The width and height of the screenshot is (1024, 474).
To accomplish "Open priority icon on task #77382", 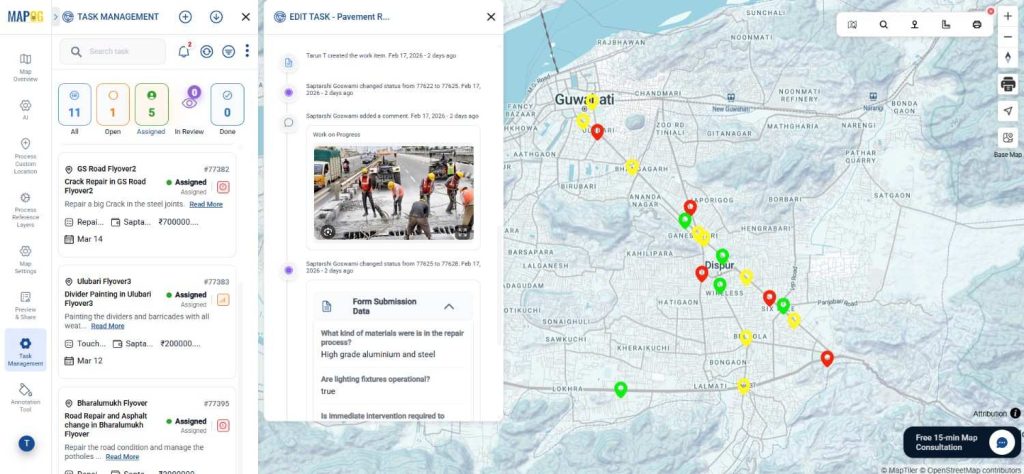I will (x=223, y=187).
